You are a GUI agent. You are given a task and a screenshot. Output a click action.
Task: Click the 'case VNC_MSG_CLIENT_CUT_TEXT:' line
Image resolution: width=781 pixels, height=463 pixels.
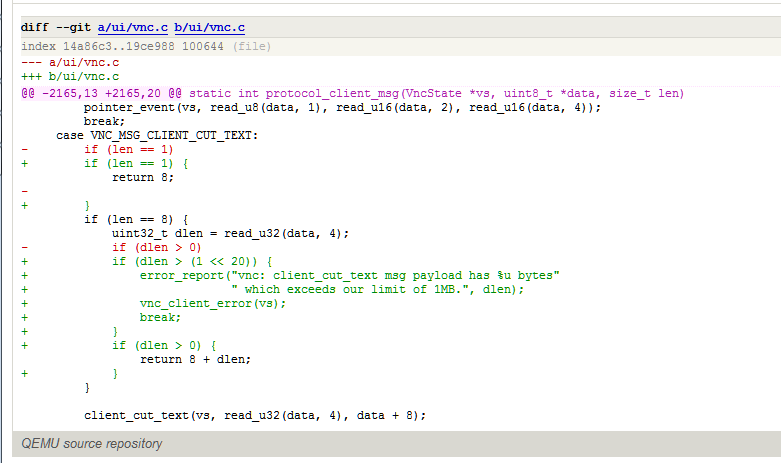(x=157, y=135)
